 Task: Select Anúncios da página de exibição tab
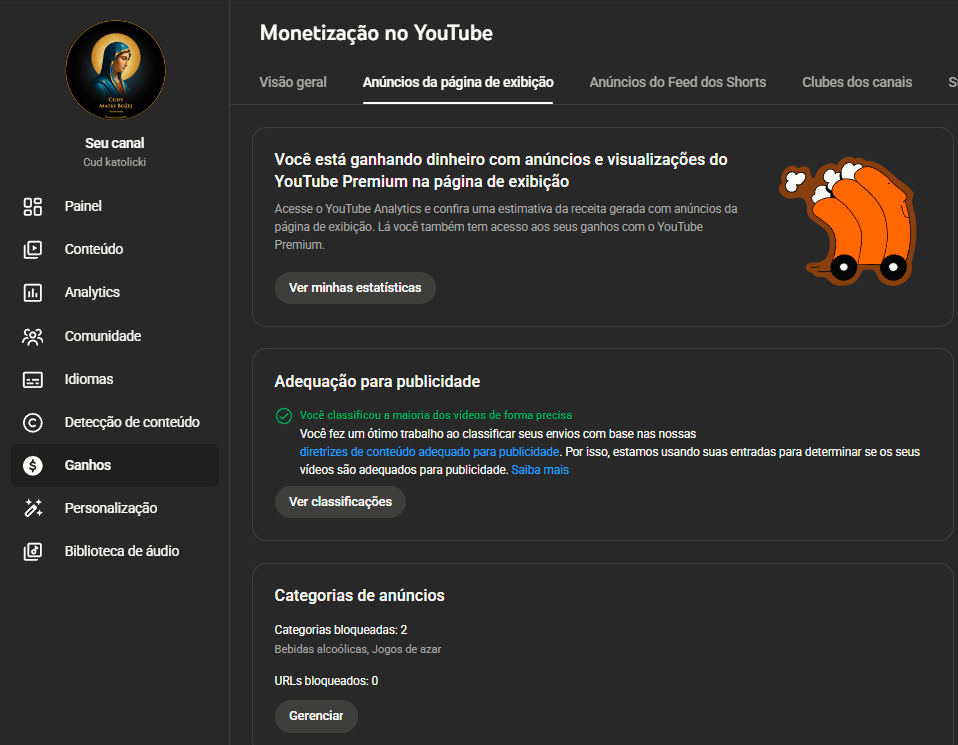point(458,82)
